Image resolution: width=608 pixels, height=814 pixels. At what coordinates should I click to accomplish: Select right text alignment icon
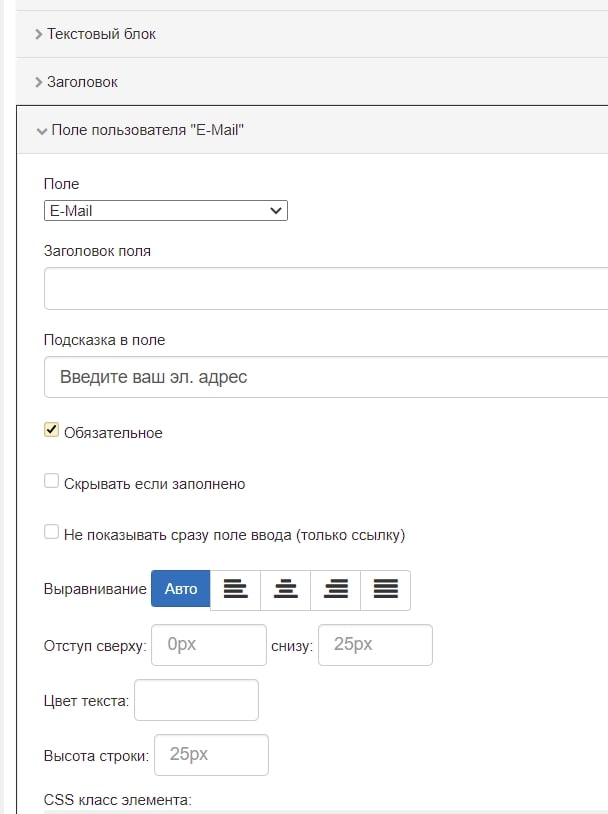[x=335, y=590]
